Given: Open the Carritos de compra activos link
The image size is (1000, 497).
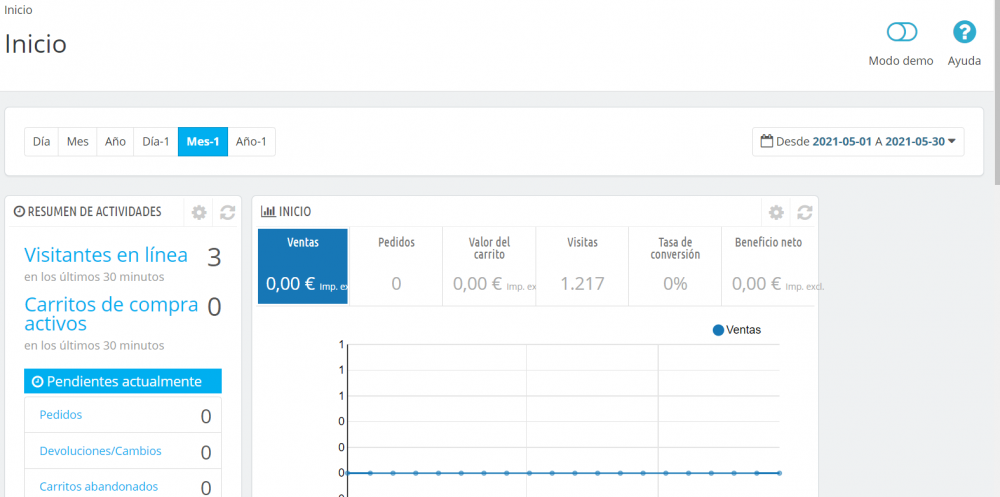Looking at the screenshot, I should click(x=111, y=314).
